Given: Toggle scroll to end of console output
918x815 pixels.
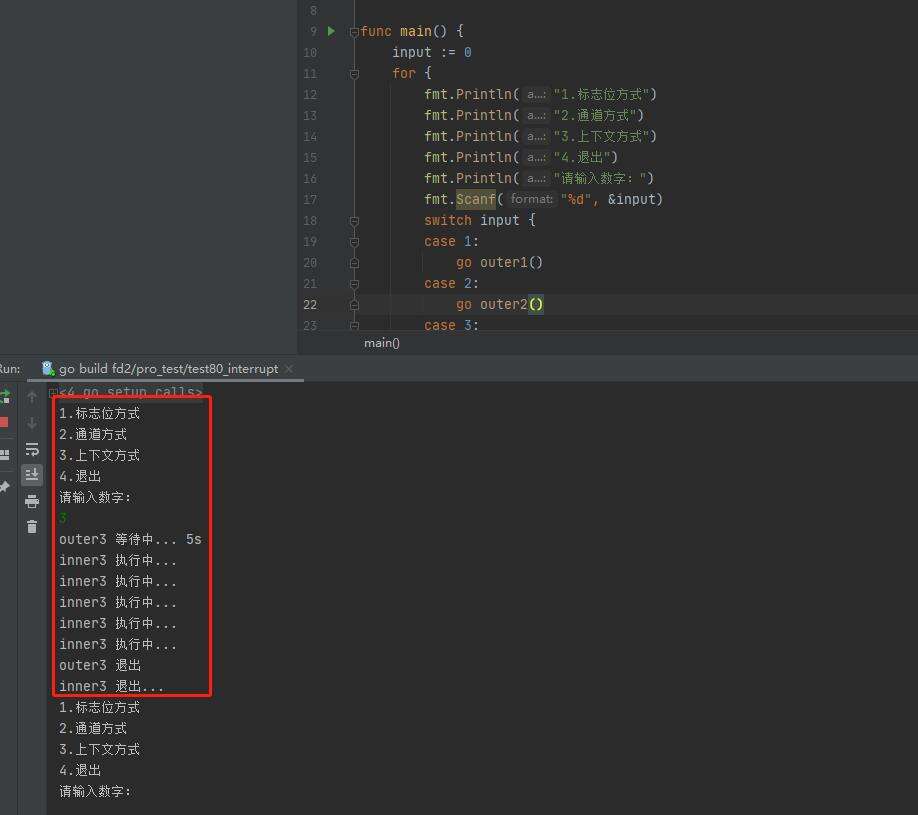Looking at the screenshot, I should (x=32, y=474).
